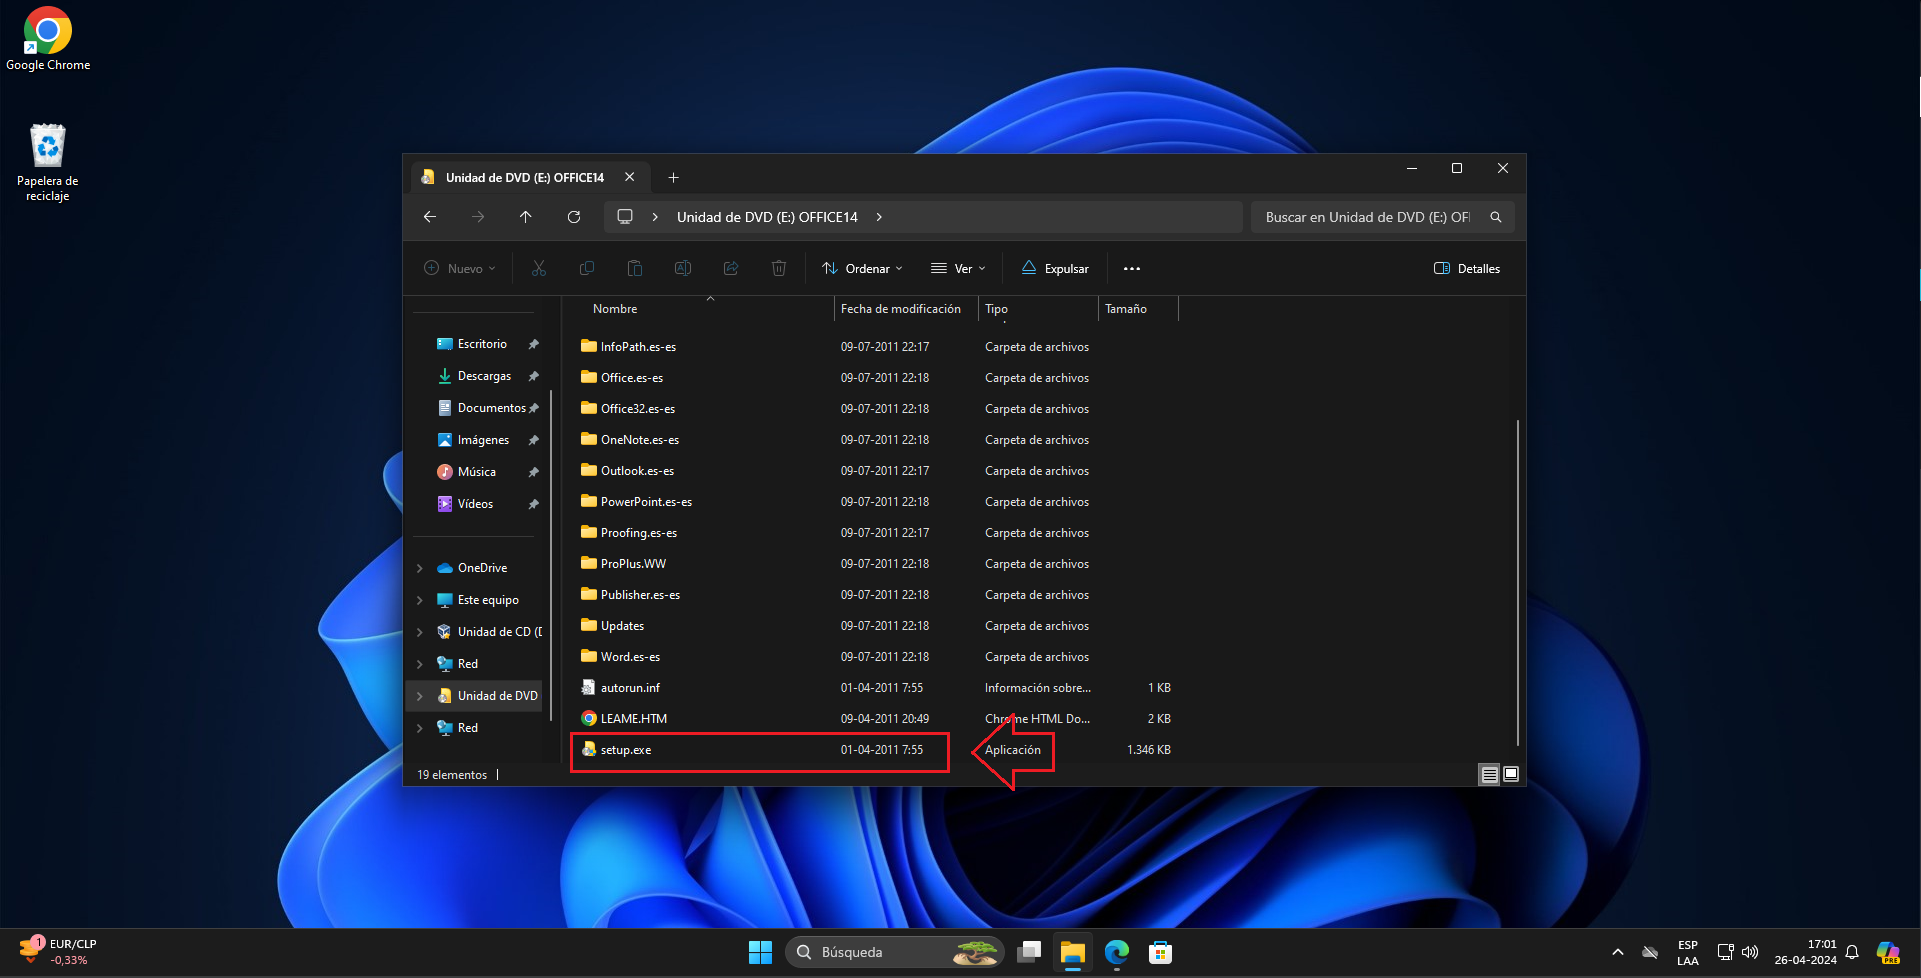1921x978 pixels.
Task: Sort by Fecha de modificación column
Action: tap(906, 309)
